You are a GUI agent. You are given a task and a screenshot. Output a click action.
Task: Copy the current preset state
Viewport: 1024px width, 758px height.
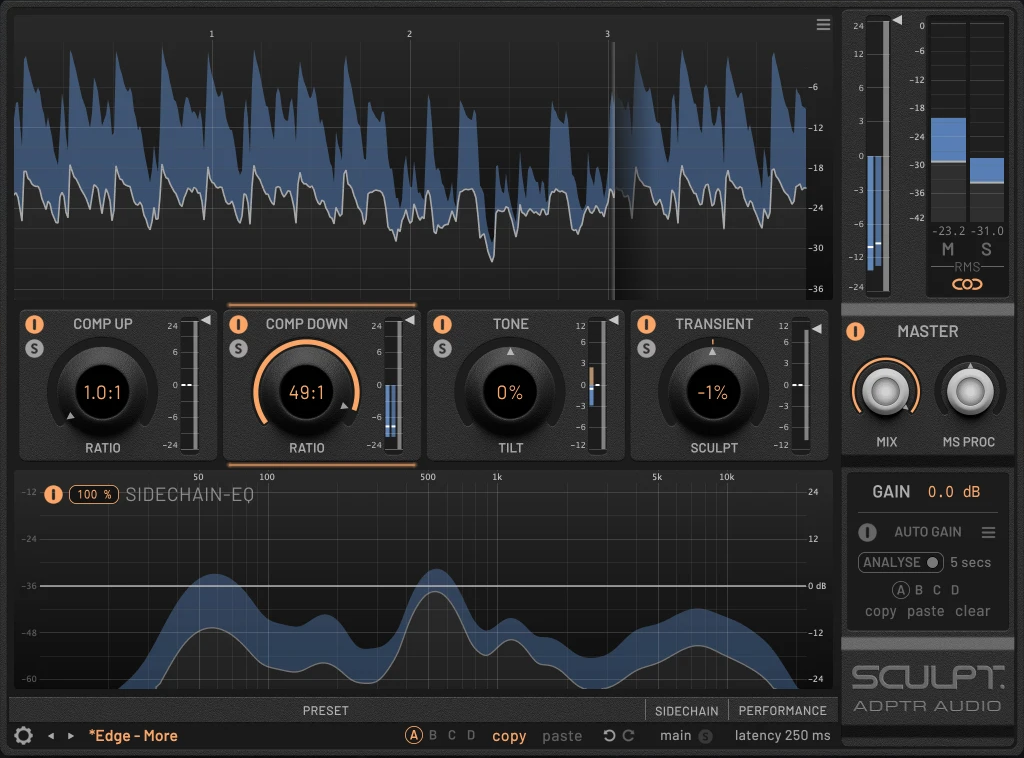[x=509, y=736]
